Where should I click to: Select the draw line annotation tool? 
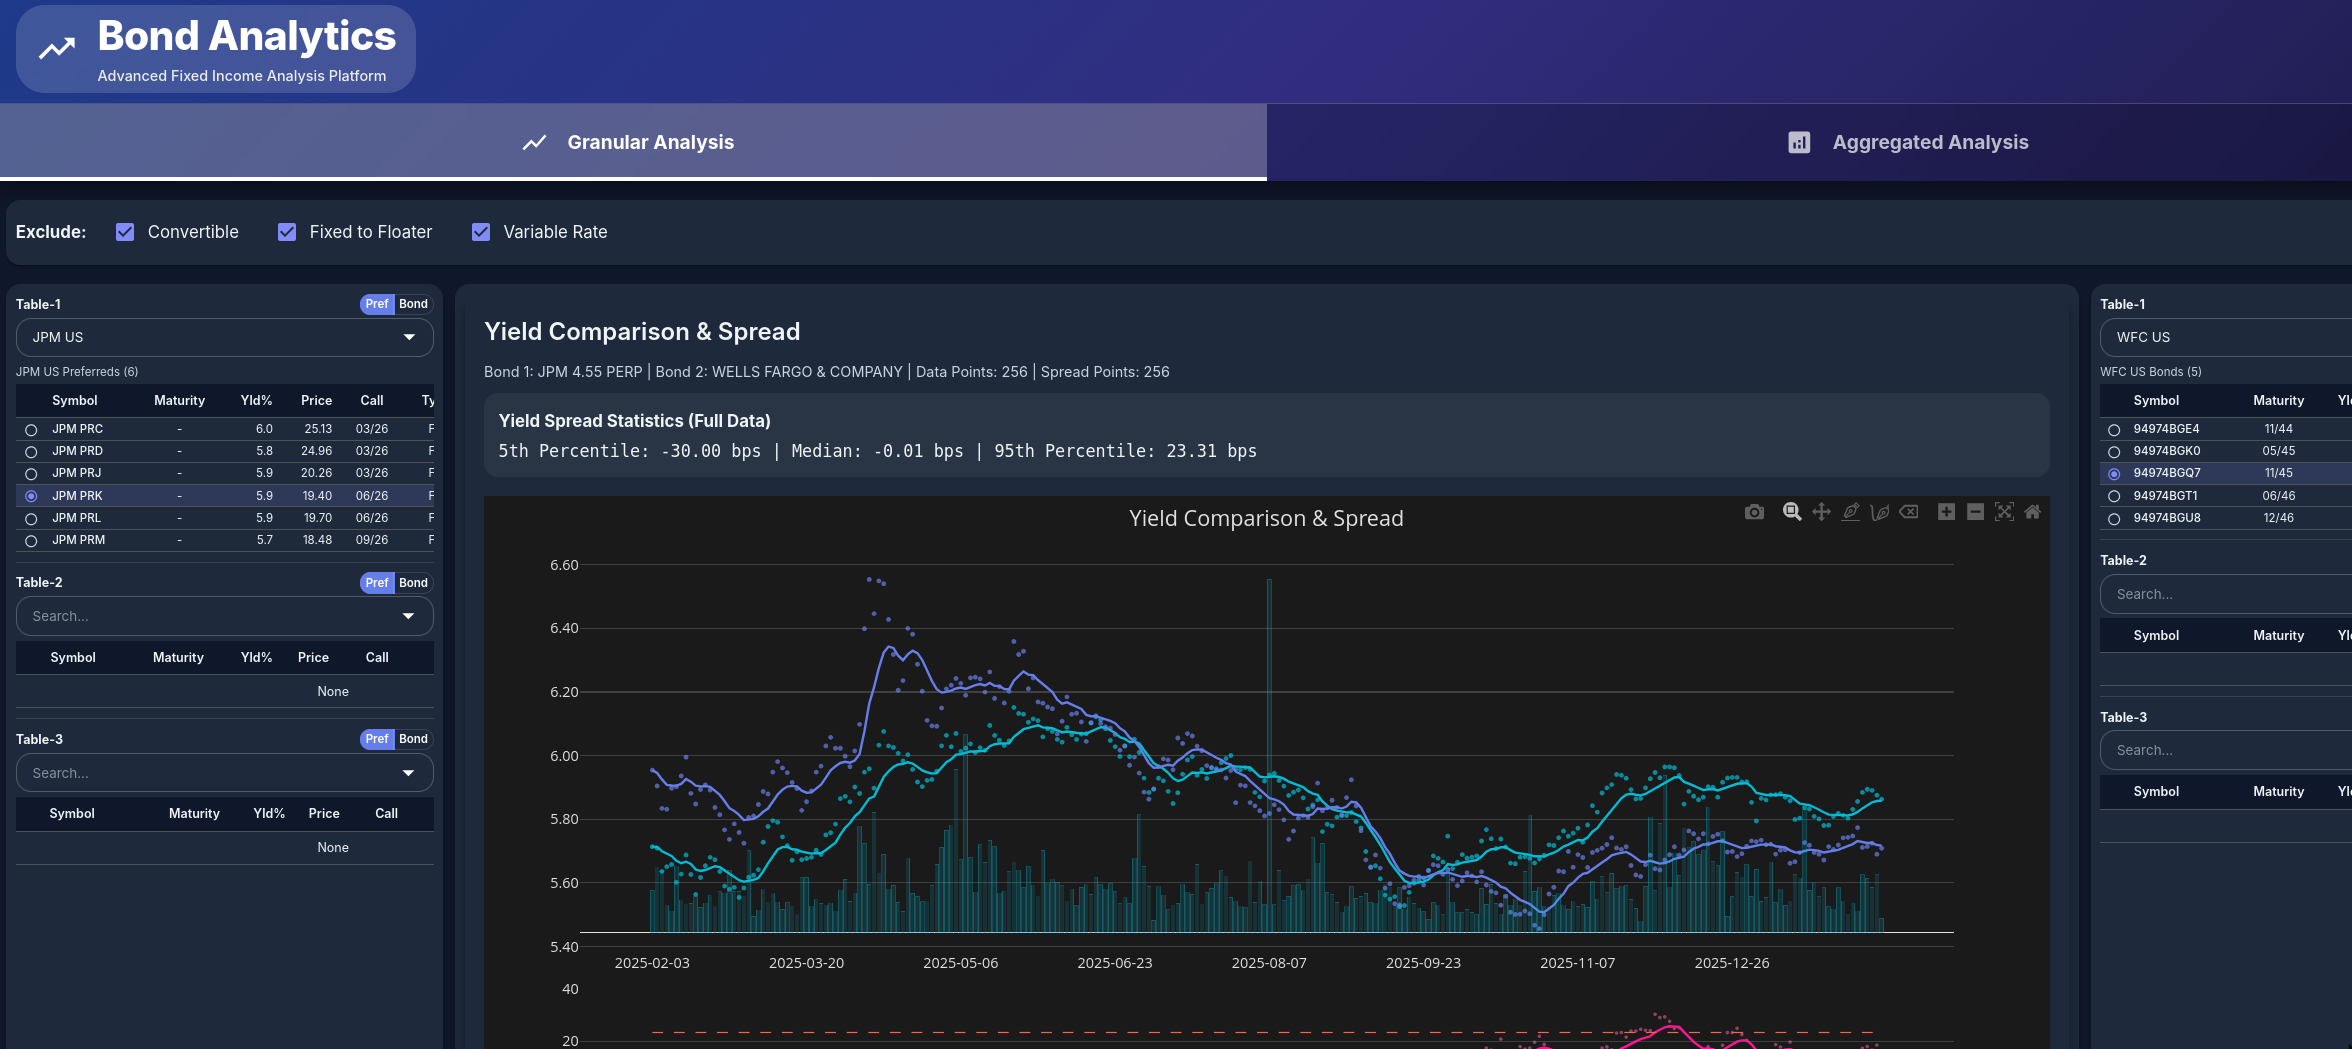click(x=1851, y=511)
